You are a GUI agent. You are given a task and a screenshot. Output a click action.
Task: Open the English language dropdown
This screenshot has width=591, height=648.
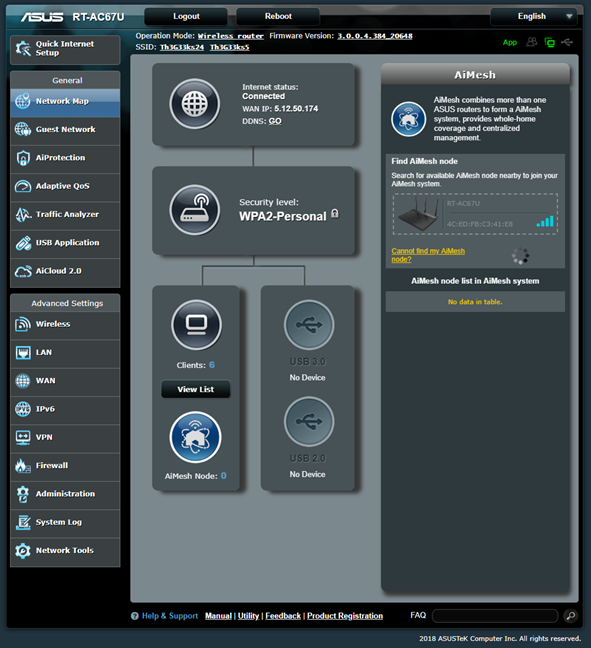click(x=534, y=17)
